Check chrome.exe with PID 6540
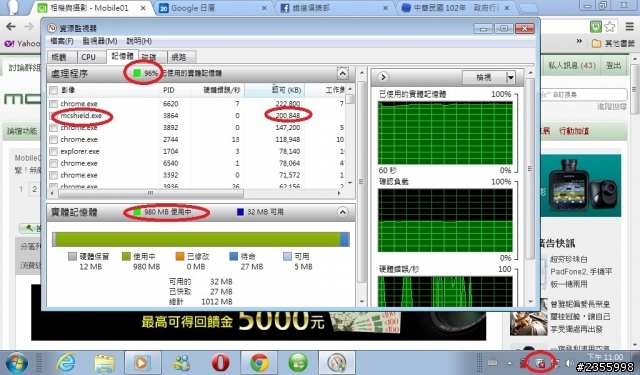The image size is (640, 375). [x=53, y=163]
